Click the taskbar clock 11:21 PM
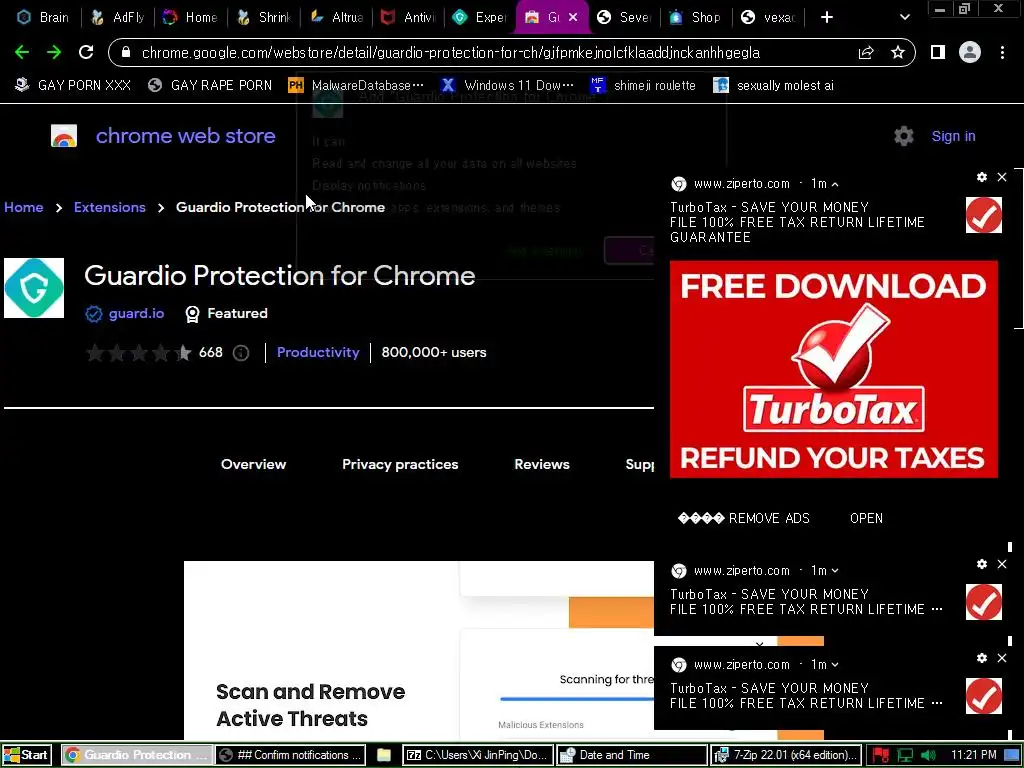The height and width of the screenshot is (768, 1024). pos(974,755)
